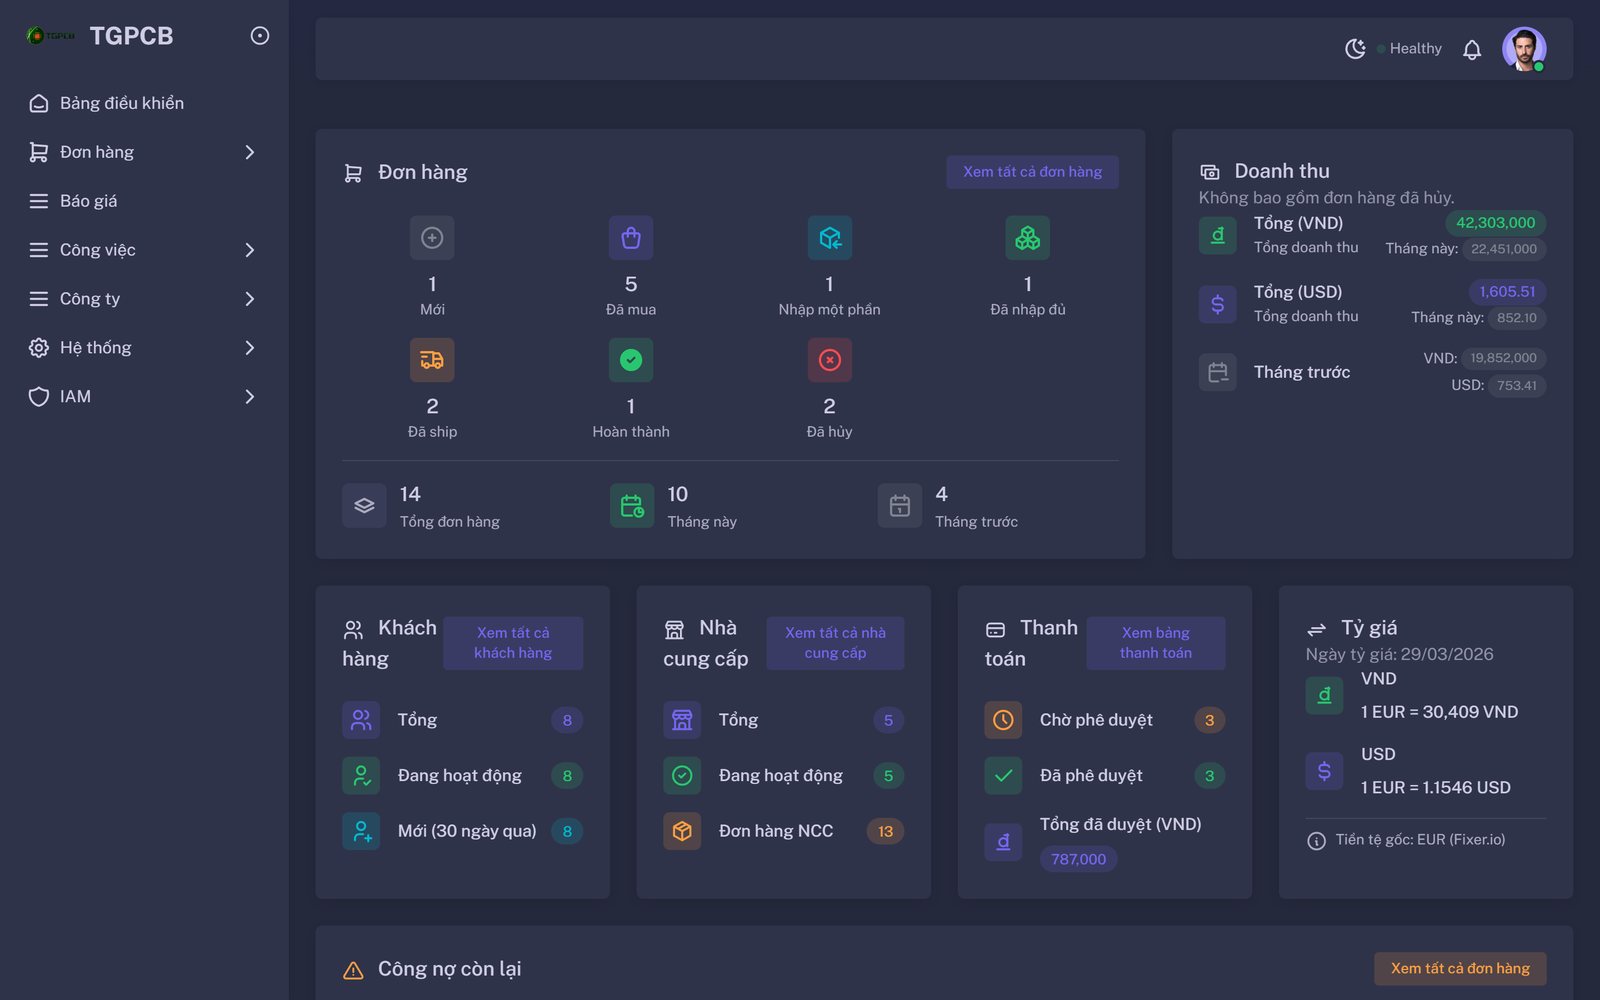Viewport: 1600px width, 1000px height.
Task: Click the Tổng (USD) dollar icon
Action: point(1218,304)
